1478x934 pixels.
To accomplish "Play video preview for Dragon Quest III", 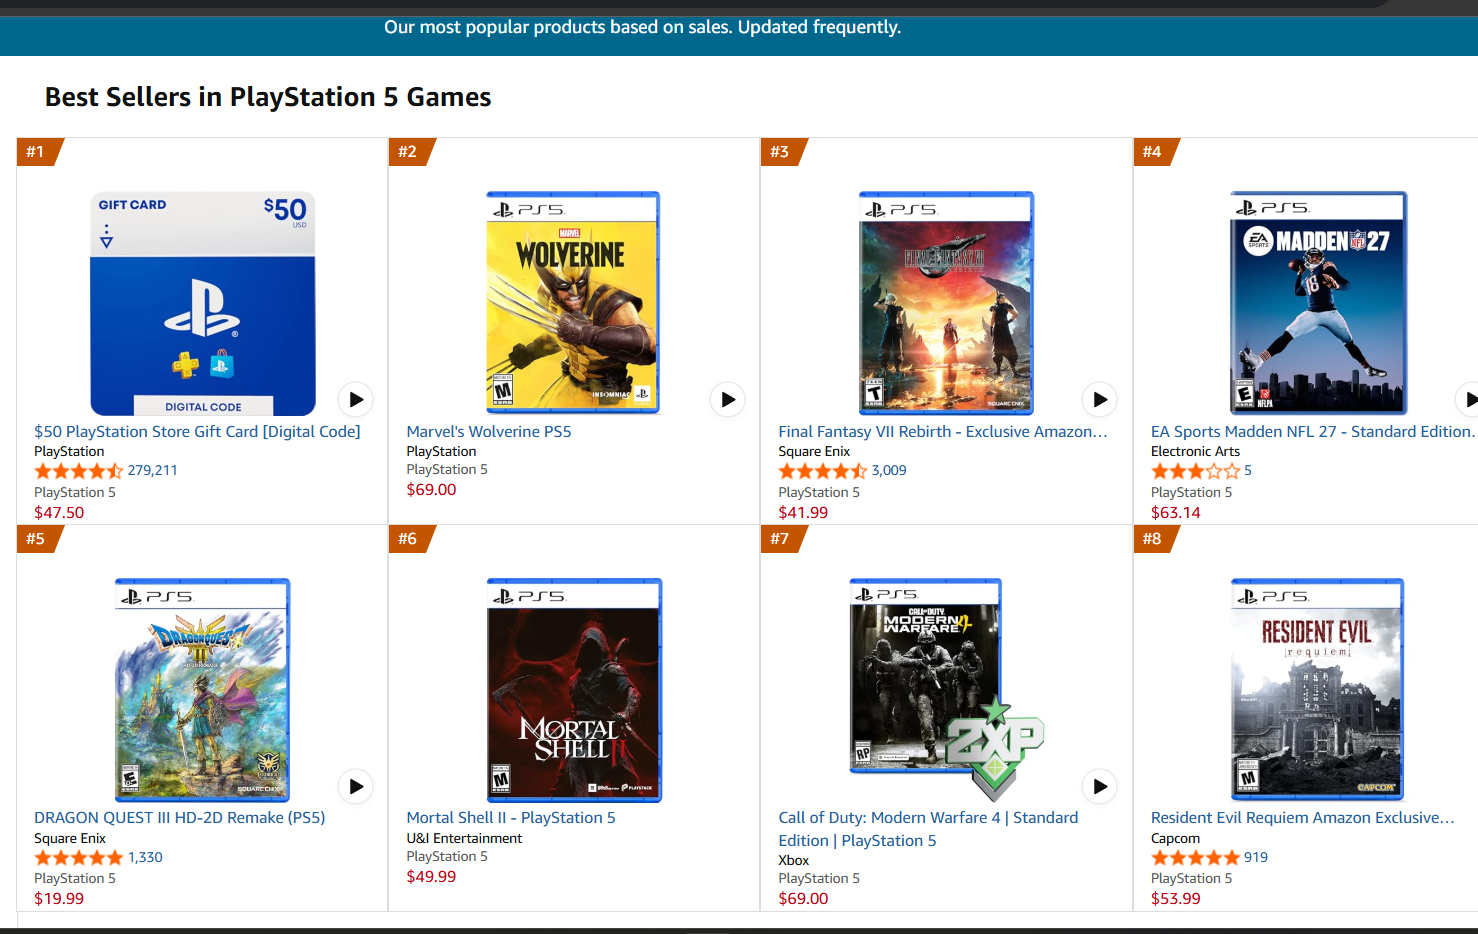I will (356, 786).
